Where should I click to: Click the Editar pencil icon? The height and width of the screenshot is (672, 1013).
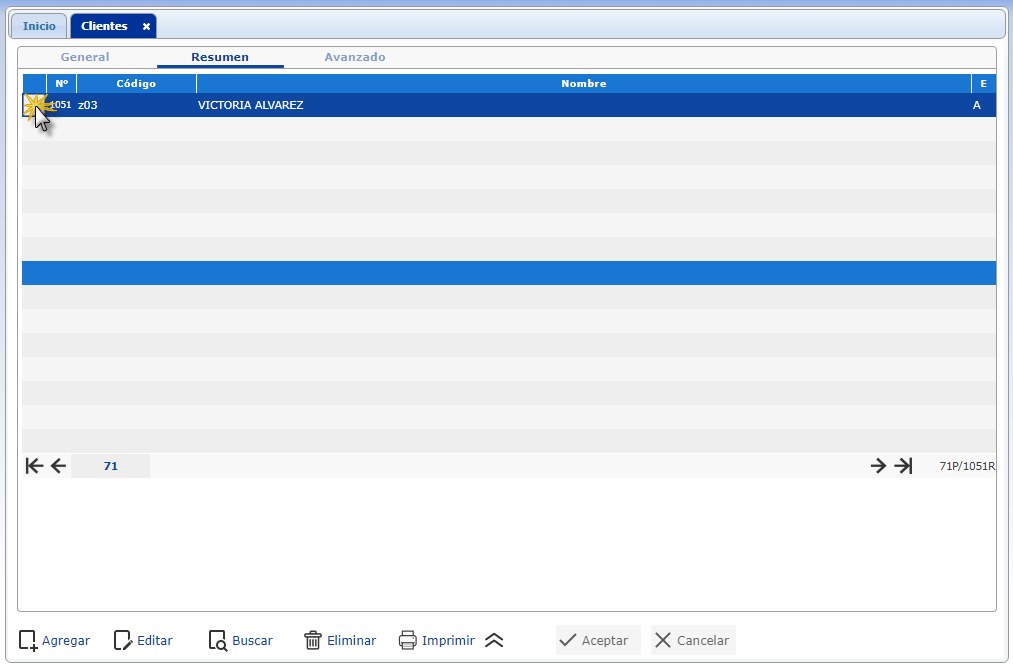coord(123,640)
